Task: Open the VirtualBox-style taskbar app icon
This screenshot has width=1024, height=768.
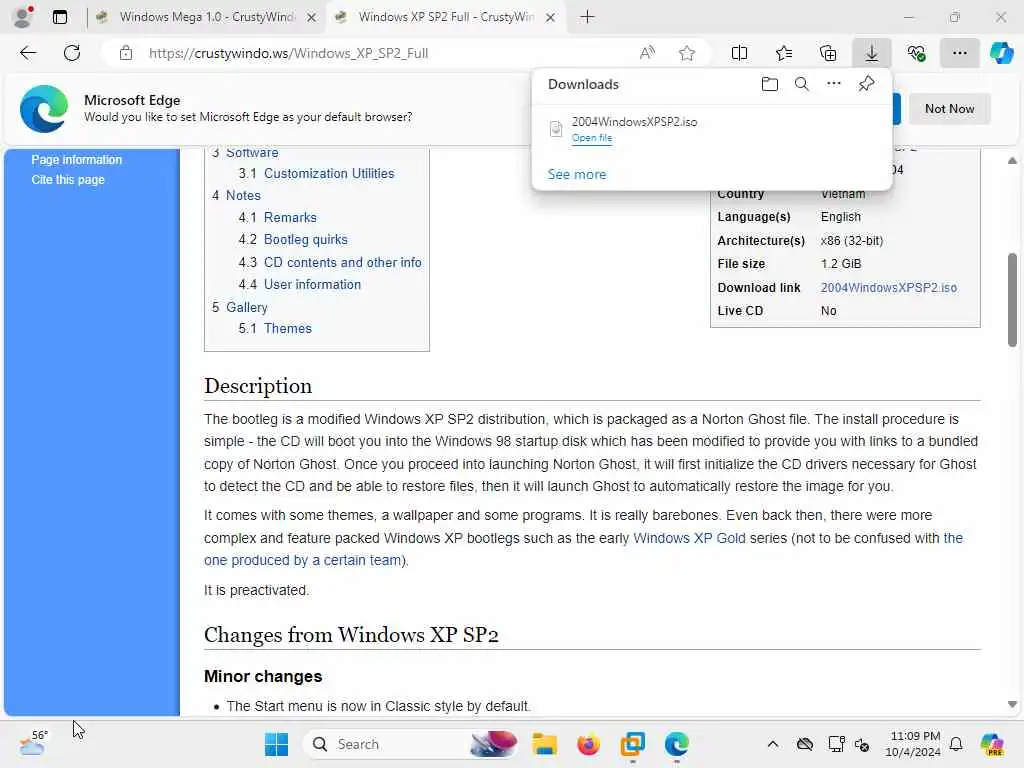Action: [632, 744]
